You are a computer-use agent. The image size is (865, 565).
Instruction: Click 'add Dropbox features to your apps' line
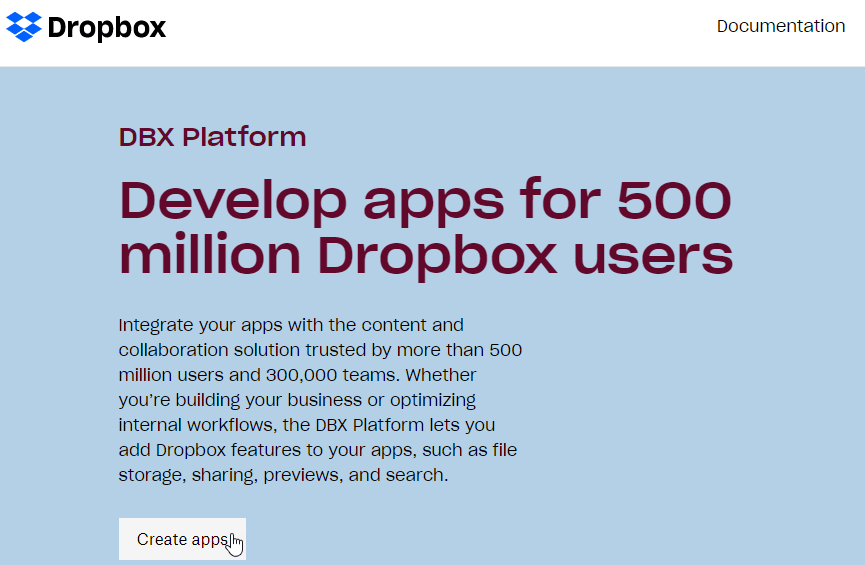(x=250, y=450)
